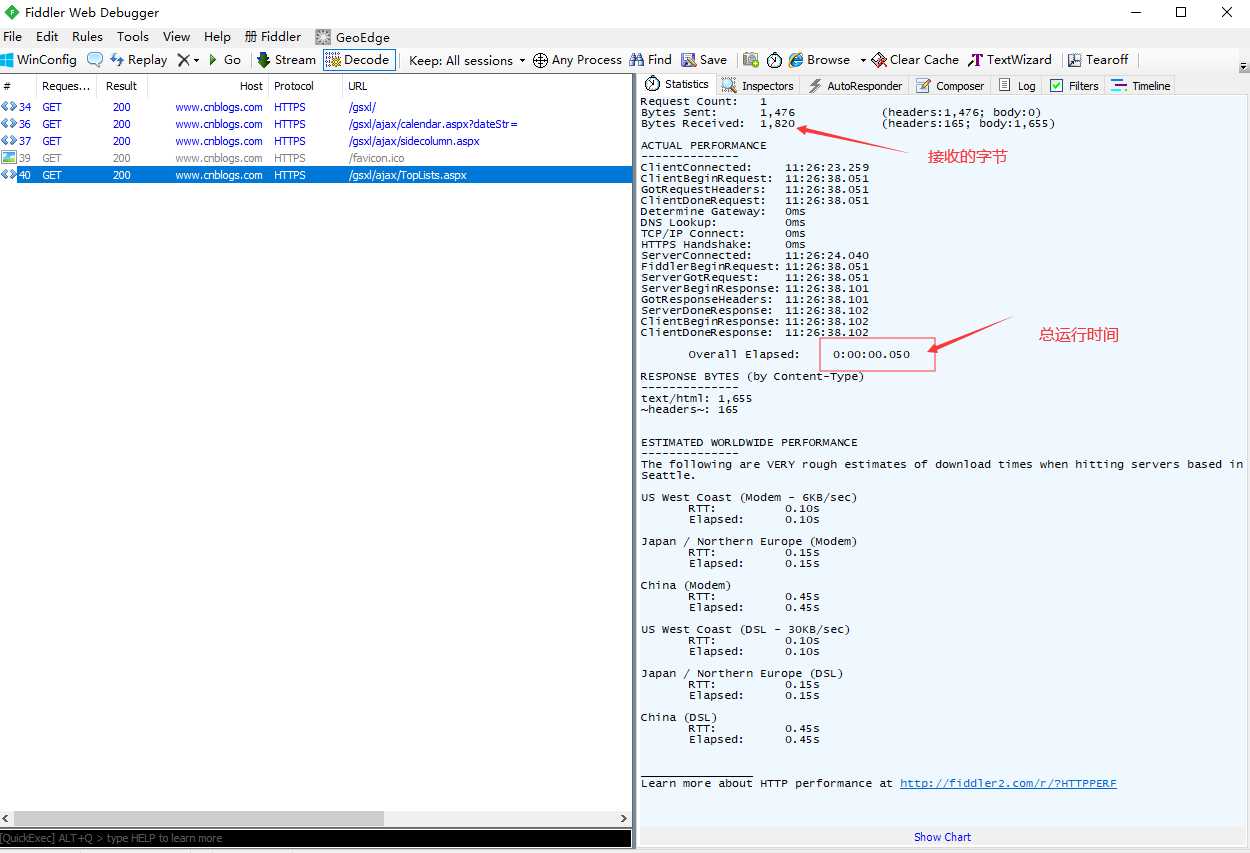Click the Any Process target picker

577,60
